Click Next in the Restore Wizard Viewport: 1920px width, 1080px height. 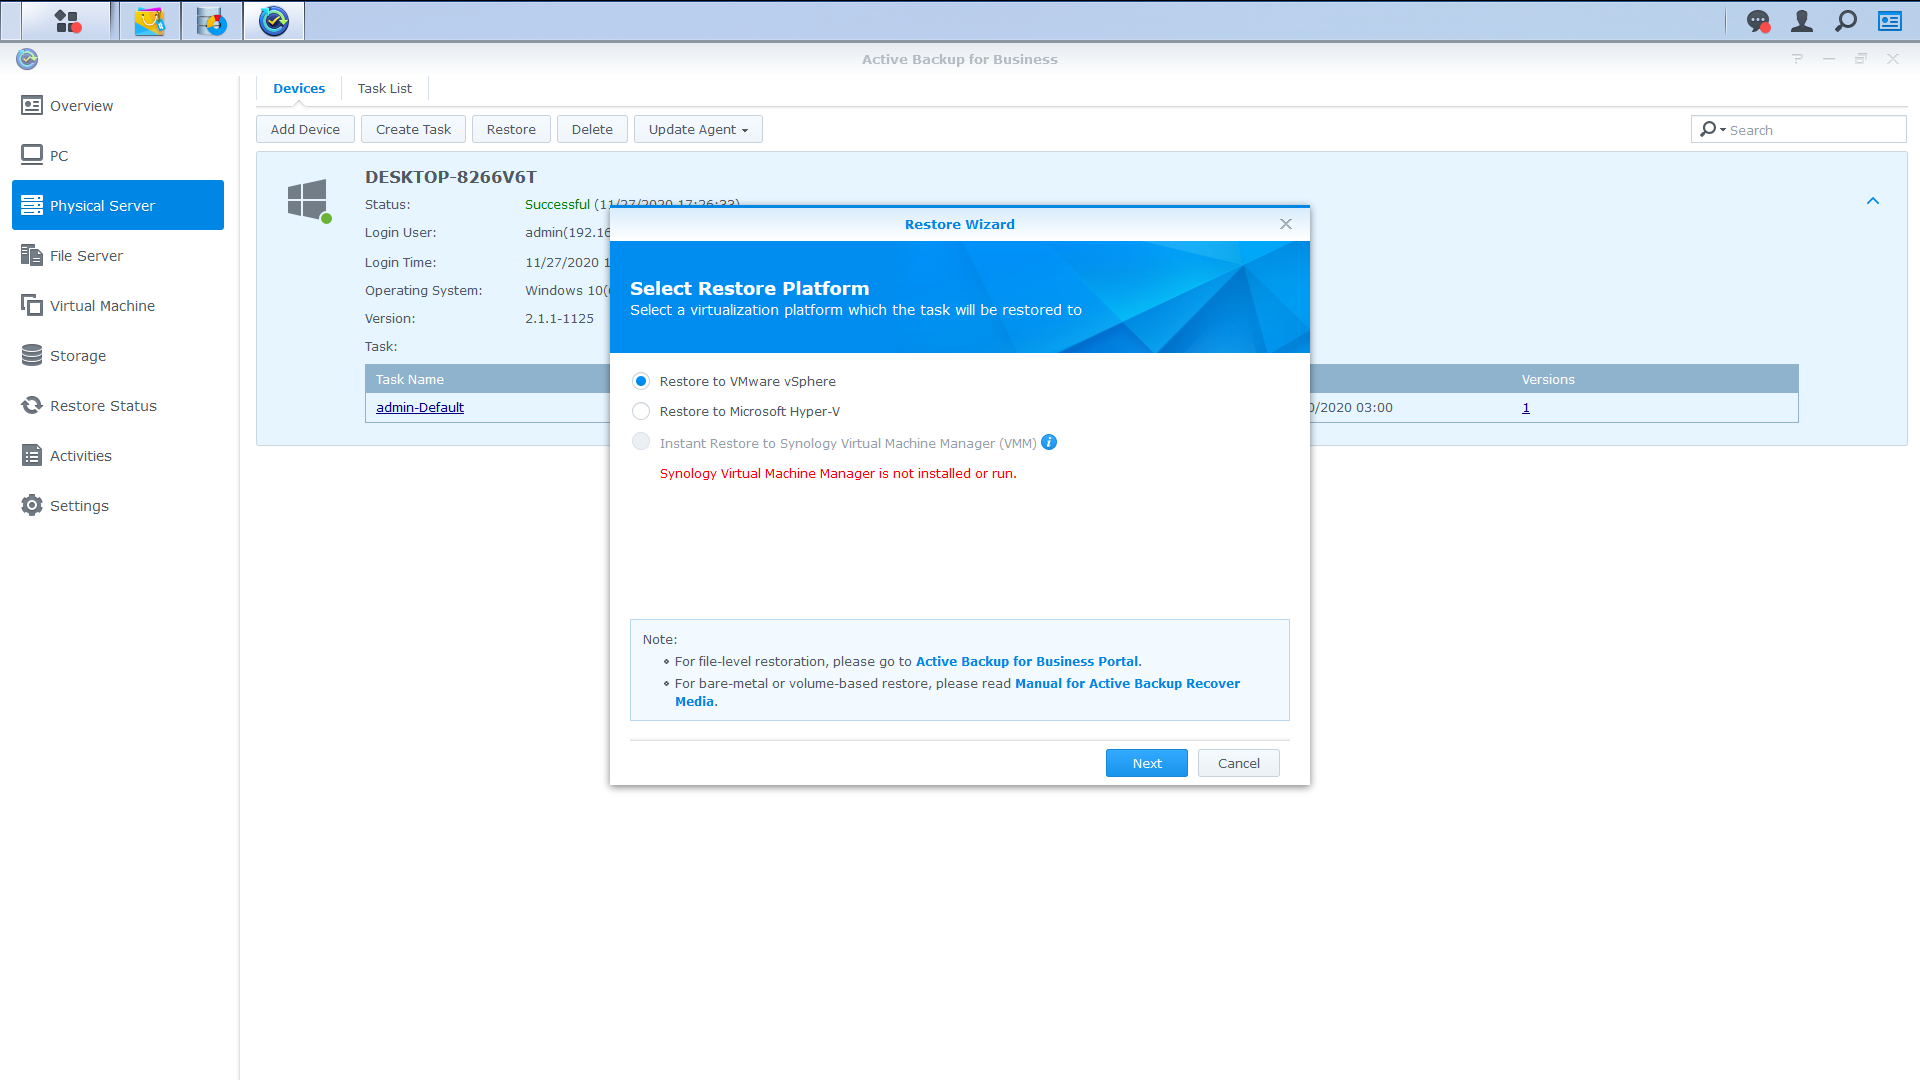coord(1146,763)
